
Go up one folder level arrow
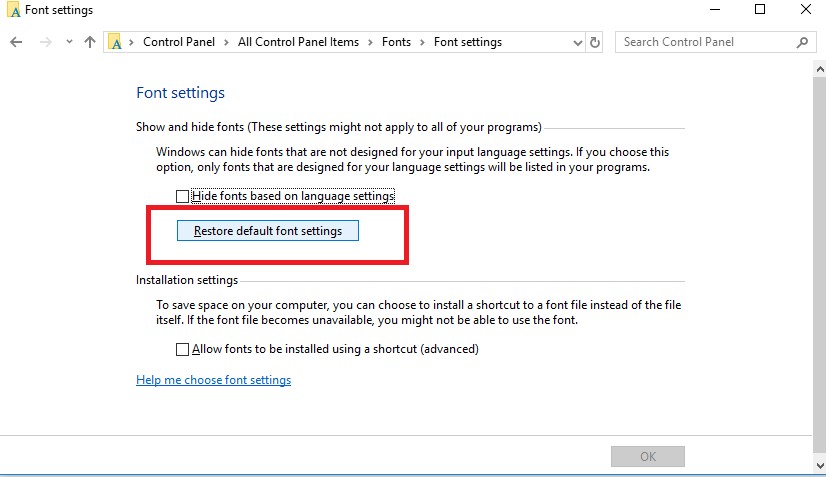90,42
